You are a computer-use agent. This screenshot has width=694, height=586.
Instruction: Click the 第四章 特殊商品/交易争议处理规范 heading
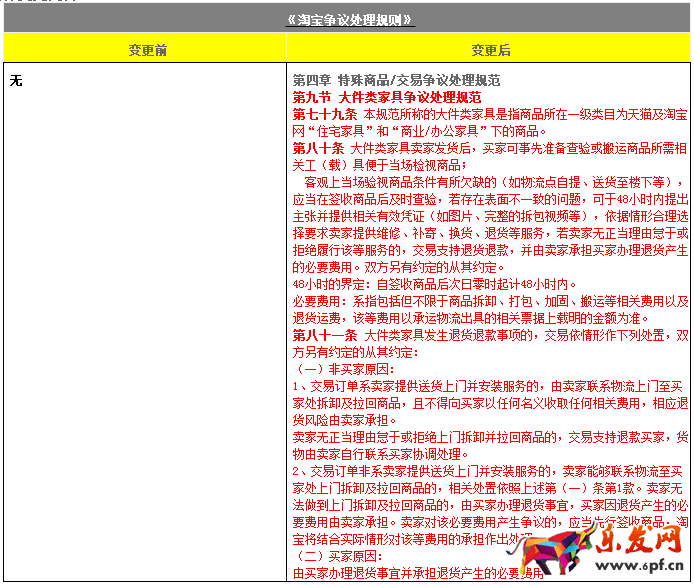(x=396, y=80)
